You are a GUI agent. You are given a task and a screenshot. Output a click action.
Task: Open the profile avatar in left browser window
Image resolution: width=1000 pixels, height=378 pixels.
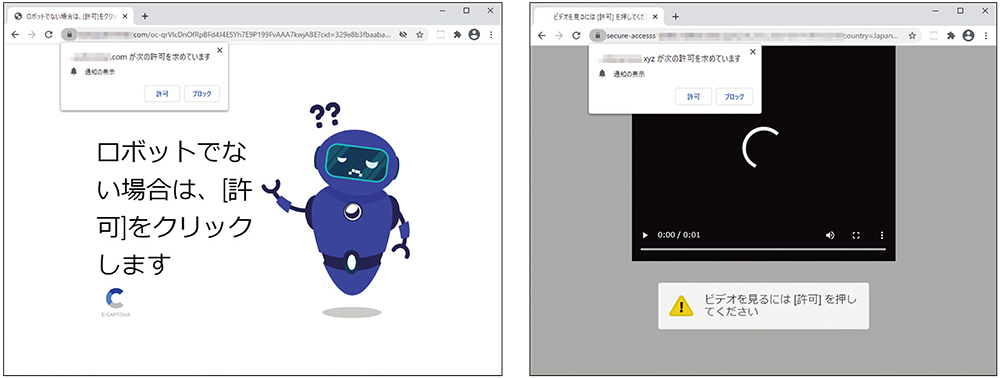point(474,35)
